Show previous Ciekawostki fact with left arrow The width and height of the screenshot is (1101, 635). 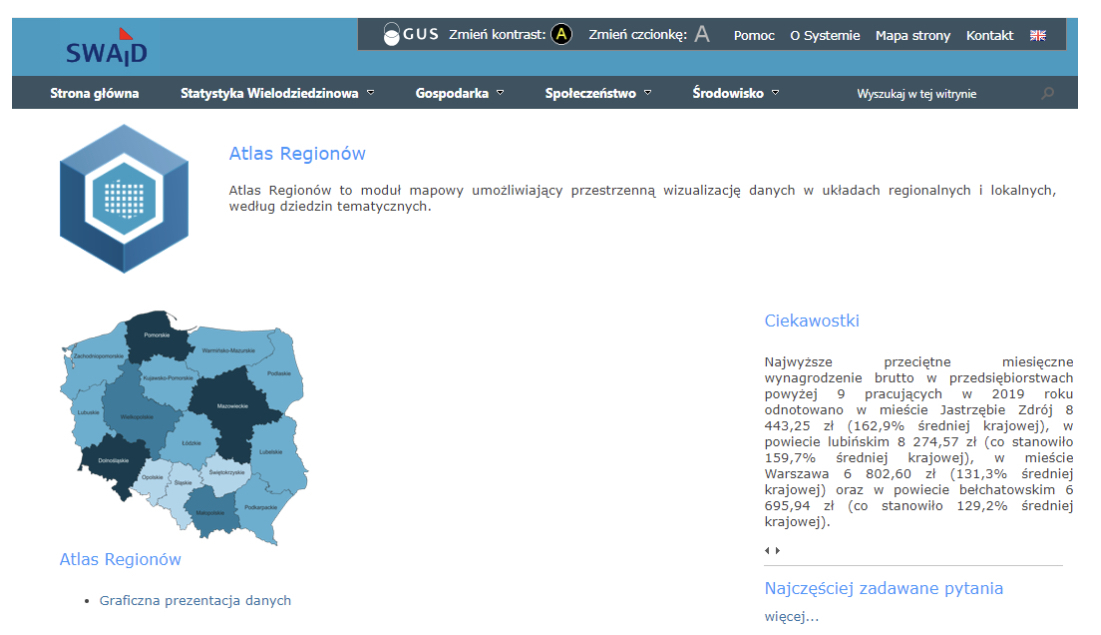pyautogui.click(x=767, y=550)
